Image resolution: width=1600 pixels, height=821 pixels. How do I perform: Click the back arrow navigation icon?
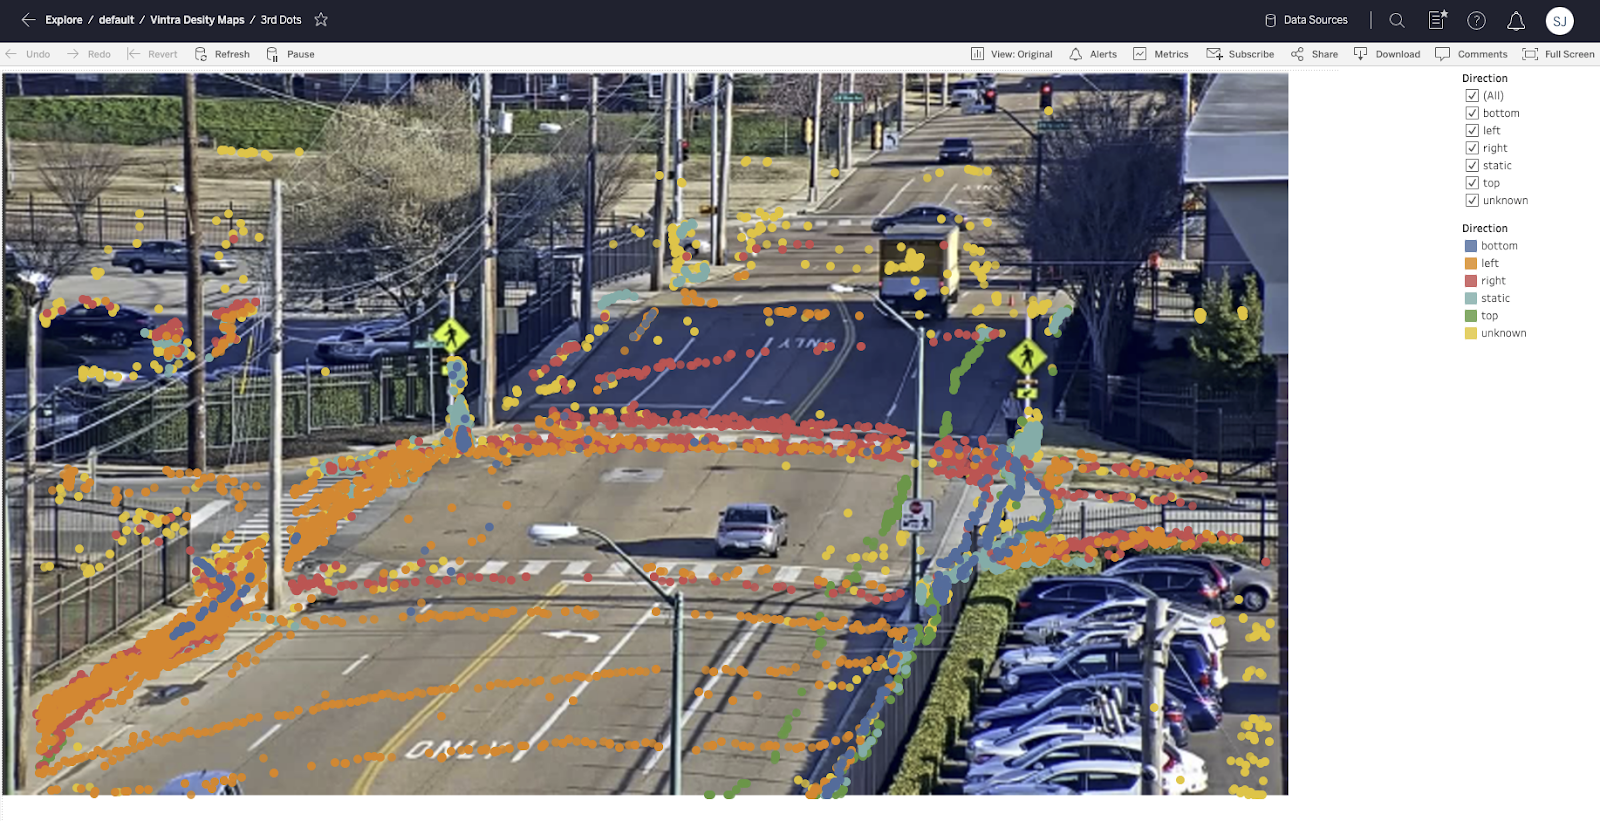pyautogui.click(x=28, y=20)
